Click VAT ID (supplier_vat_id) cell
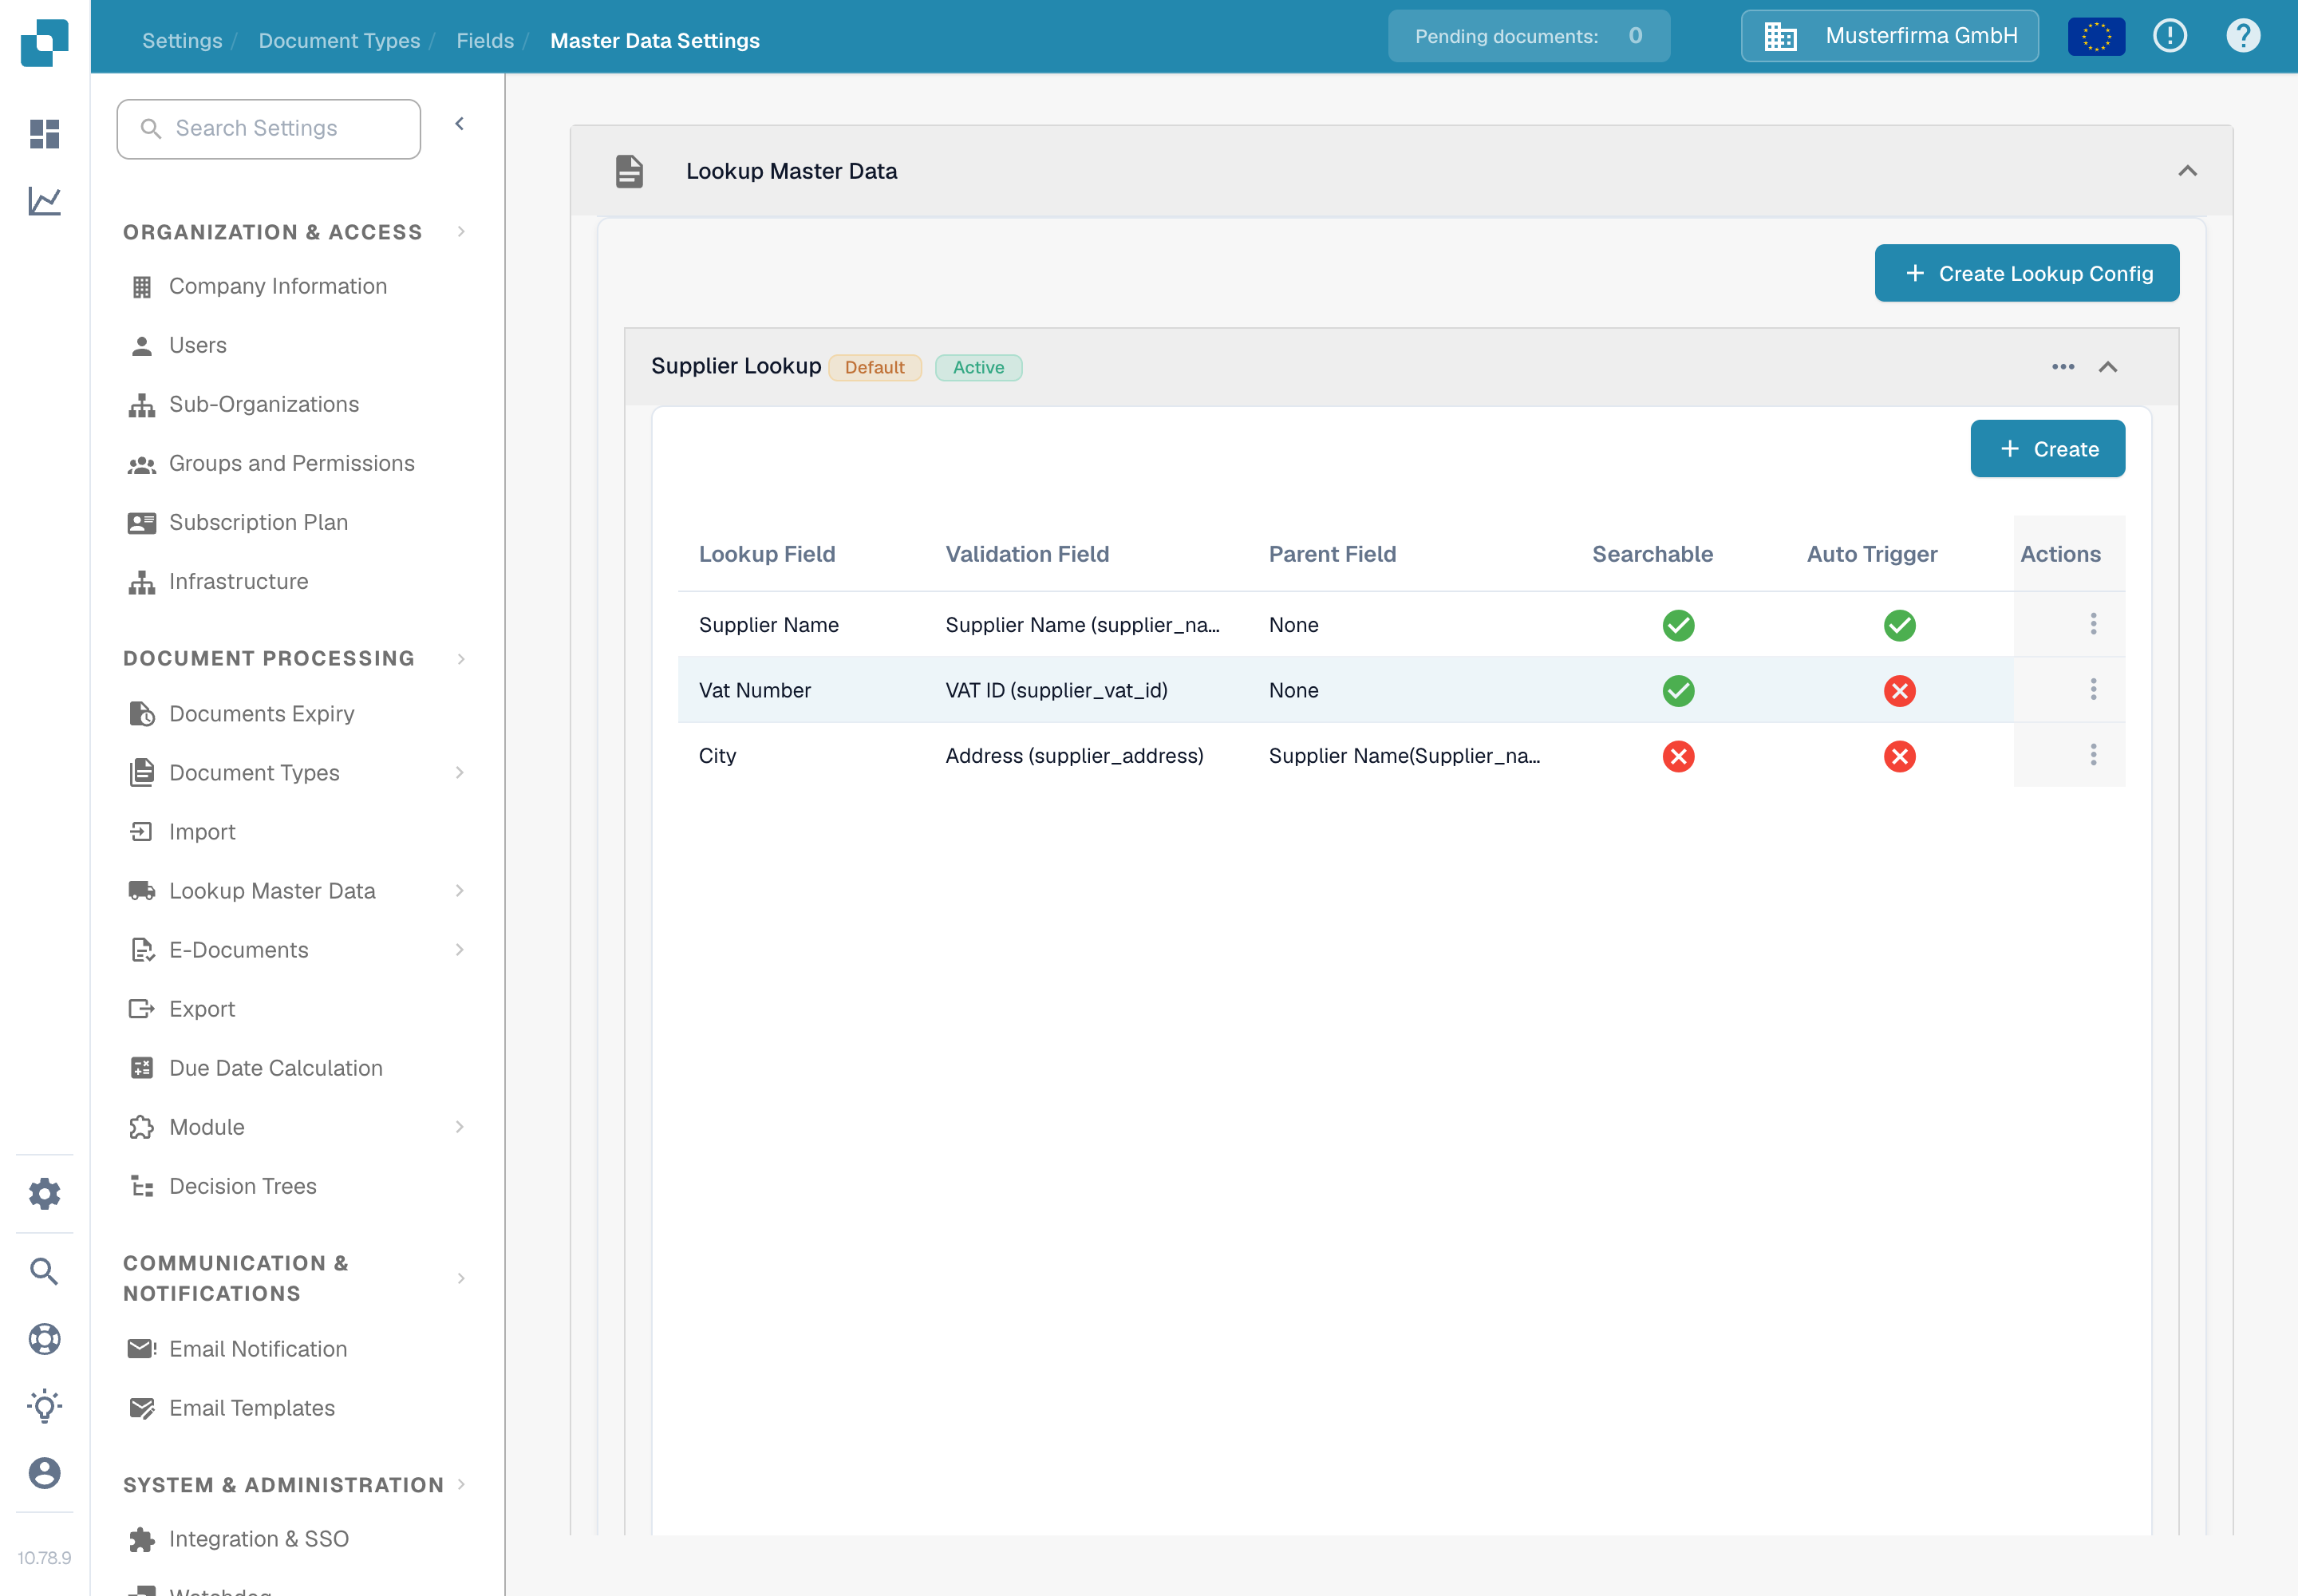 pos(1056,690)
